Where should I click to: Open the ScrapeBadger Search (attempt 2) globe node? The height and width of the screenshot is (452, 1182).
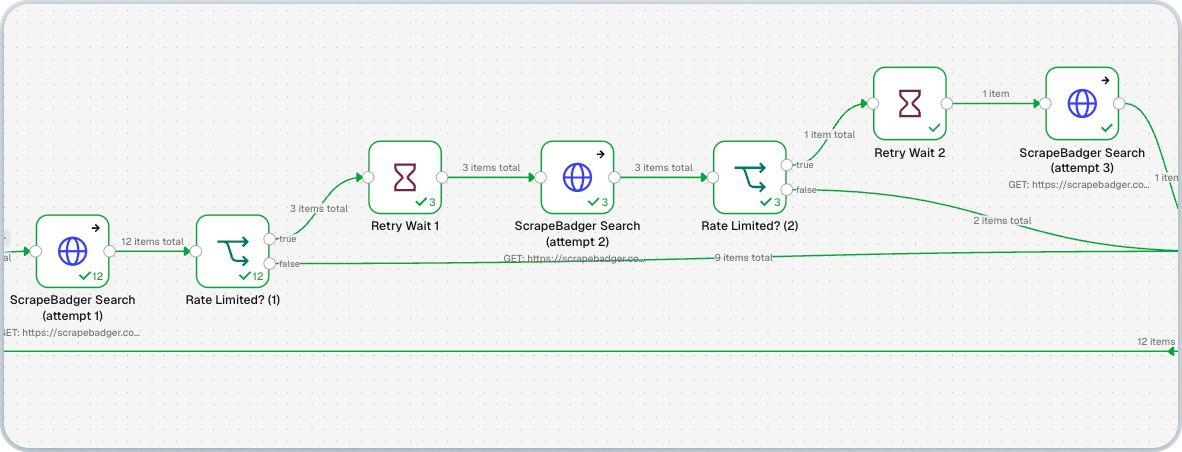577,177
